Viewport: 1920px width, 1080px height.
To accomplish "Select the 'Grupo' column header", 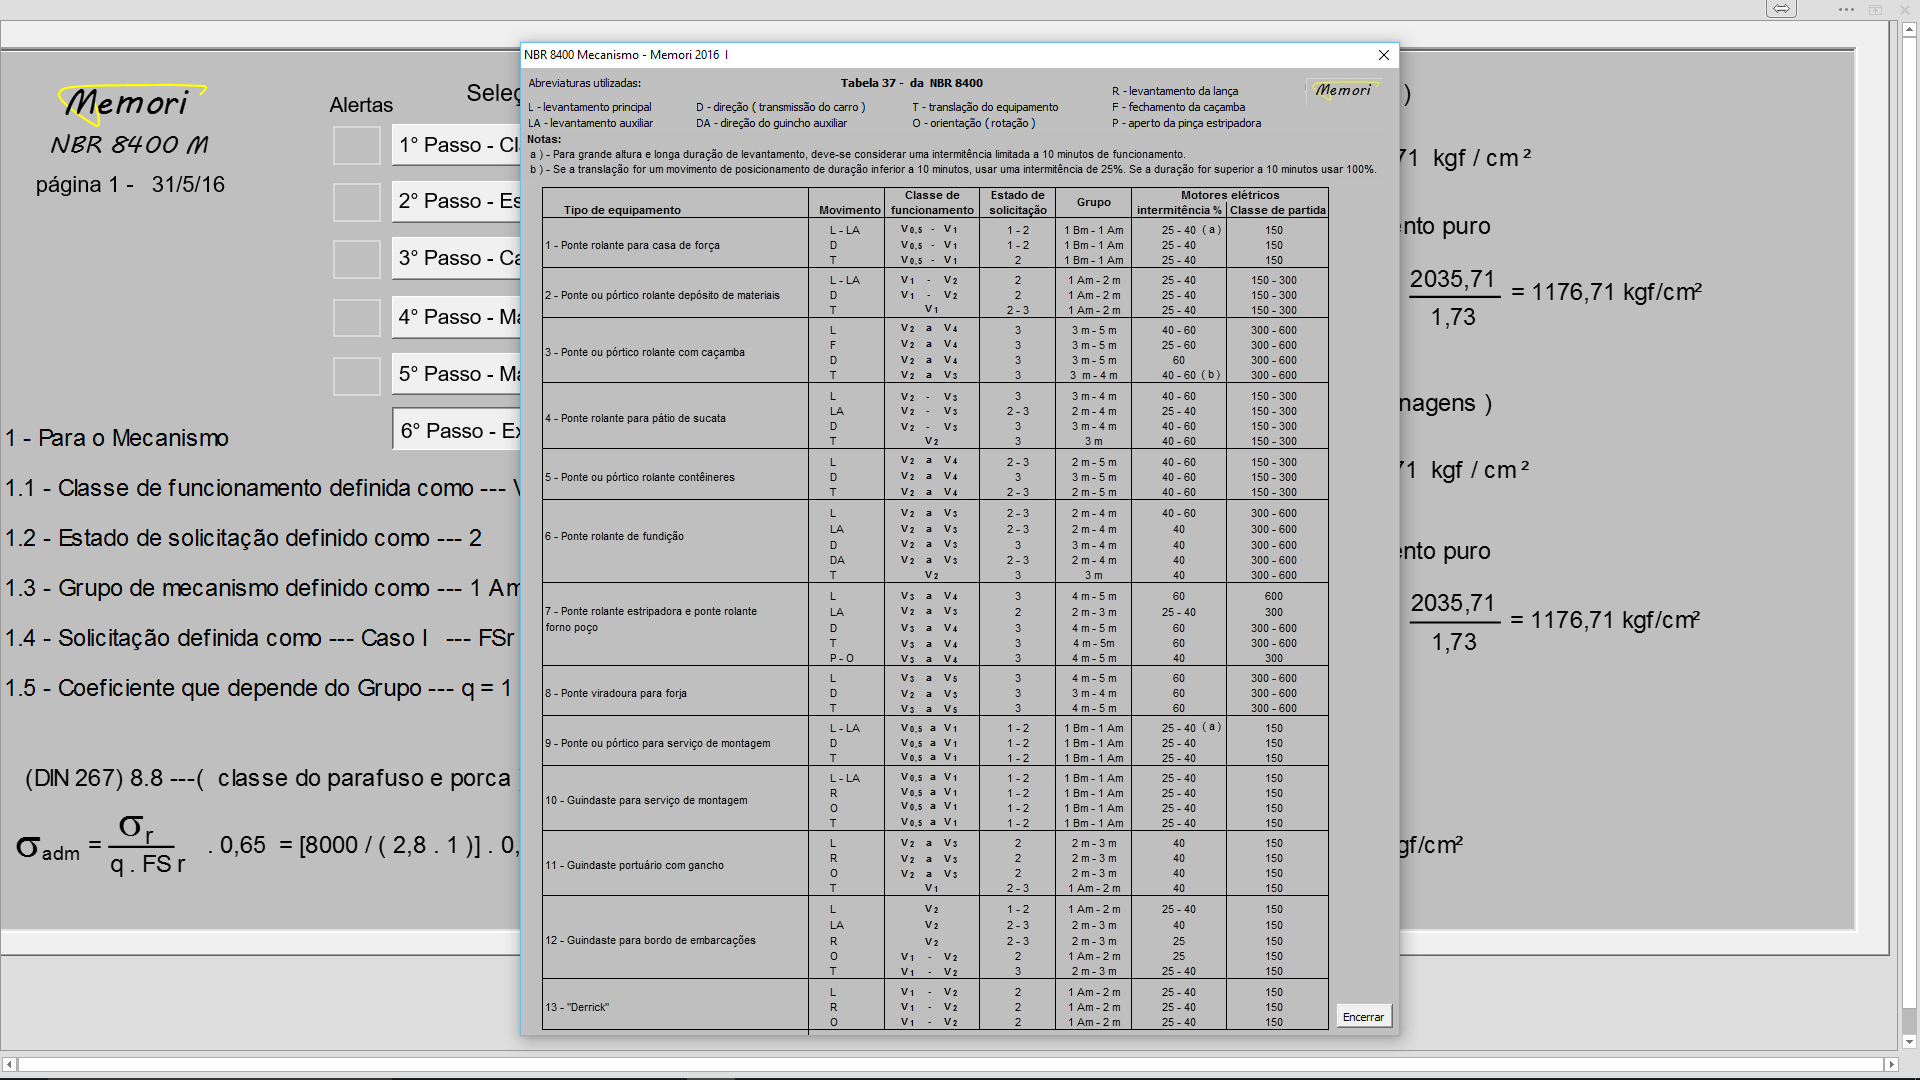I will click(x=1093, y=202).
